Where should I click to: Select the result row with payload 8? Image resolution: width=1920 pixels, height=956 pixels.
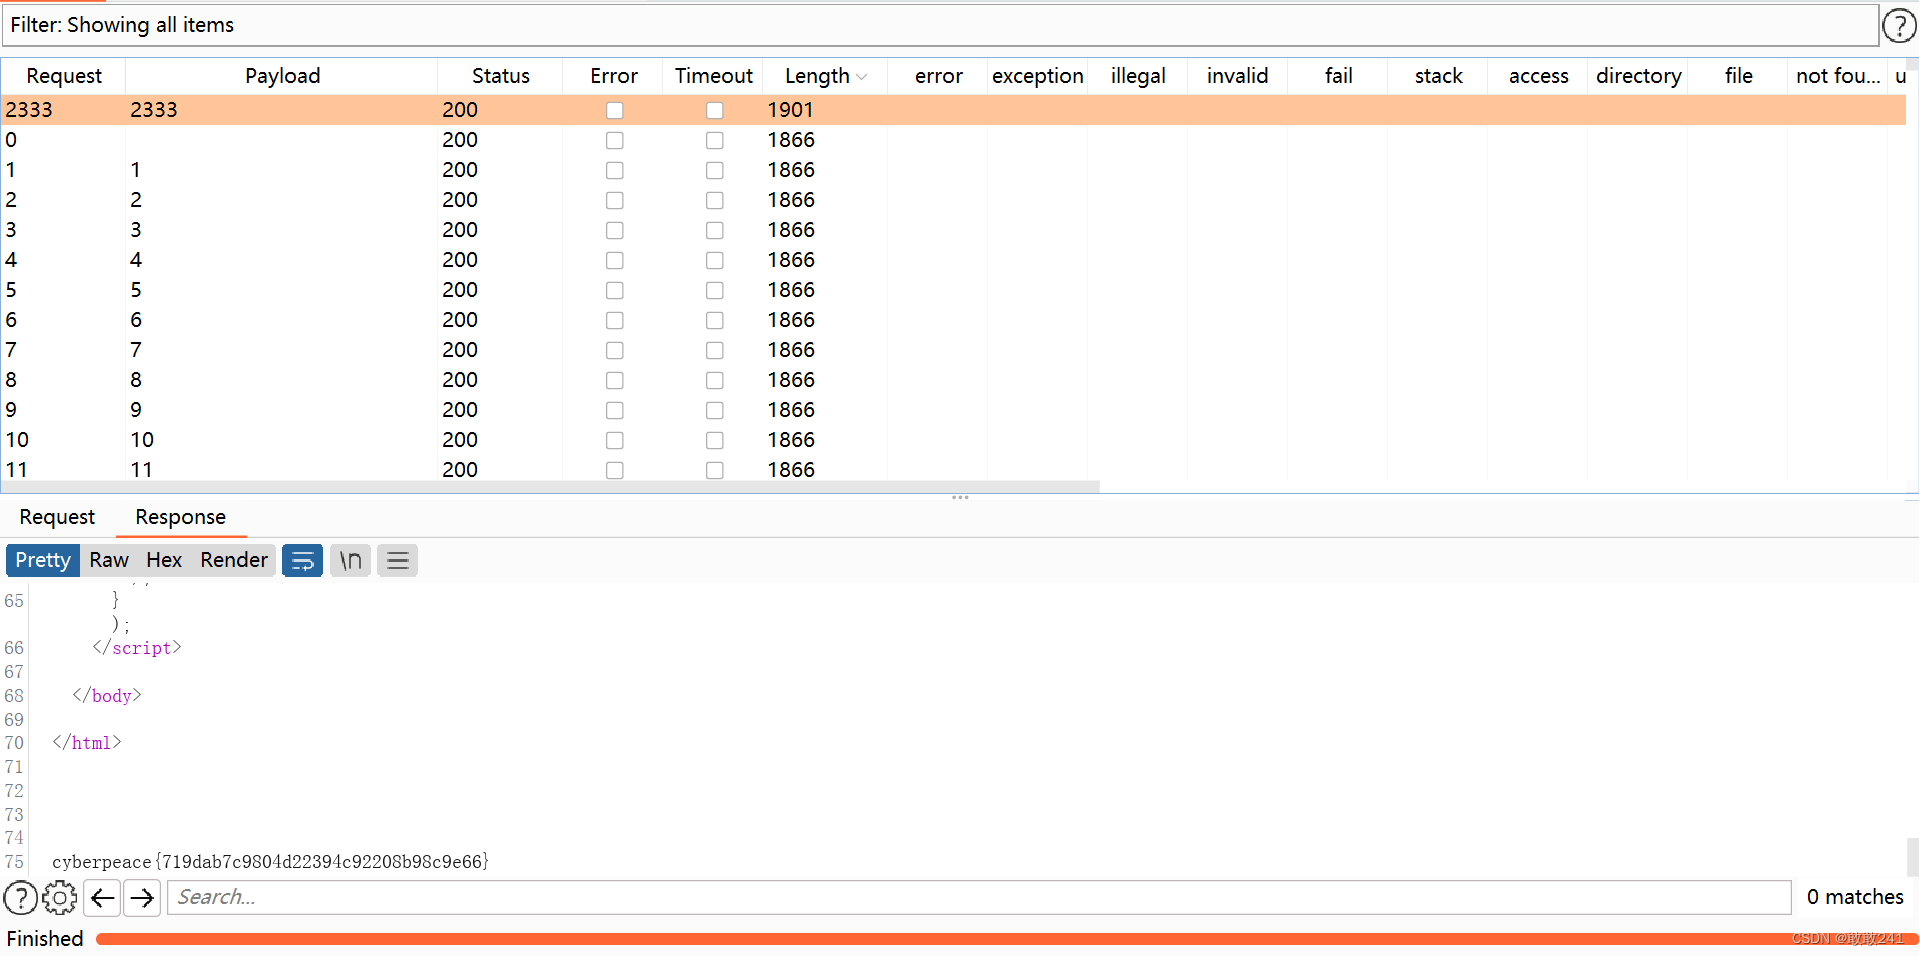(x=954, y=380)
